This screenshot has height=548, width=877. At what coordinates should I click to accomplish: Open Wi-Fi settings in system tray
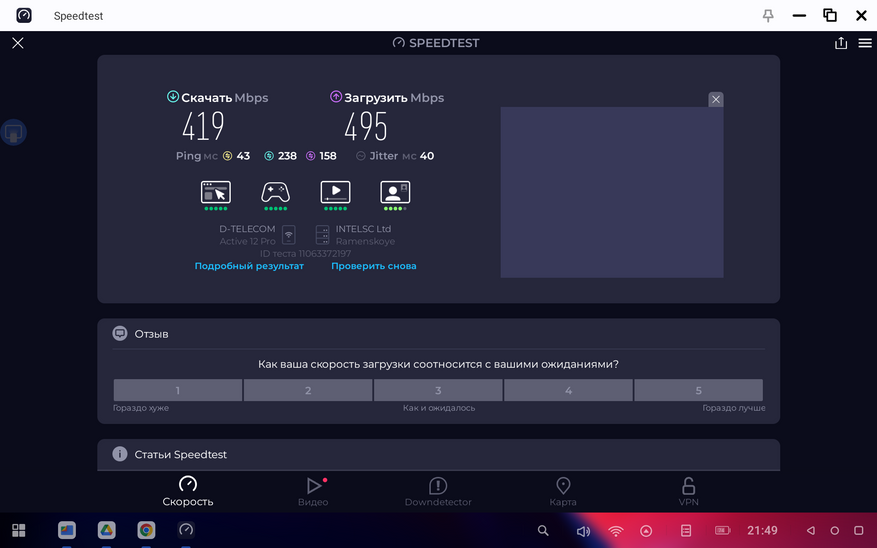(616, 531)
